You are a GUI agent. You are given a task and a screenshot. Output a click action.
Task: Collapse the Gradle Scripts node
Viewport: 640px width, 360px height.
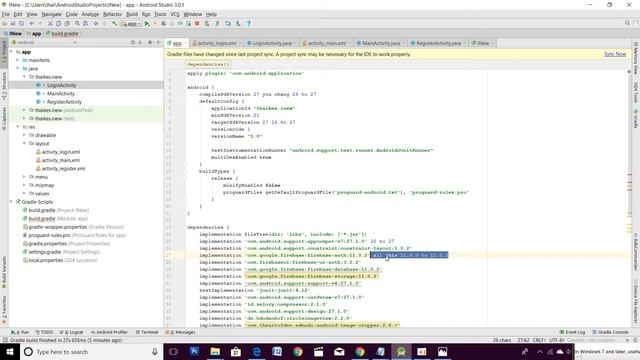(x=11, y=202)
